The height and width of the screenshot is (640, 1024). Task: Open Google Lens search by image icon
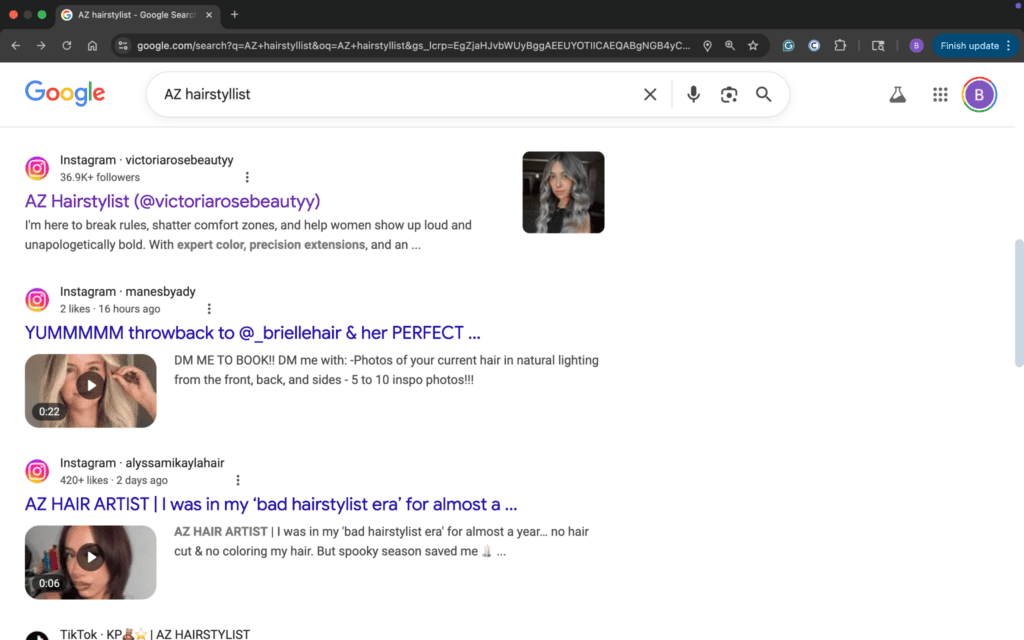coord(728,94)
